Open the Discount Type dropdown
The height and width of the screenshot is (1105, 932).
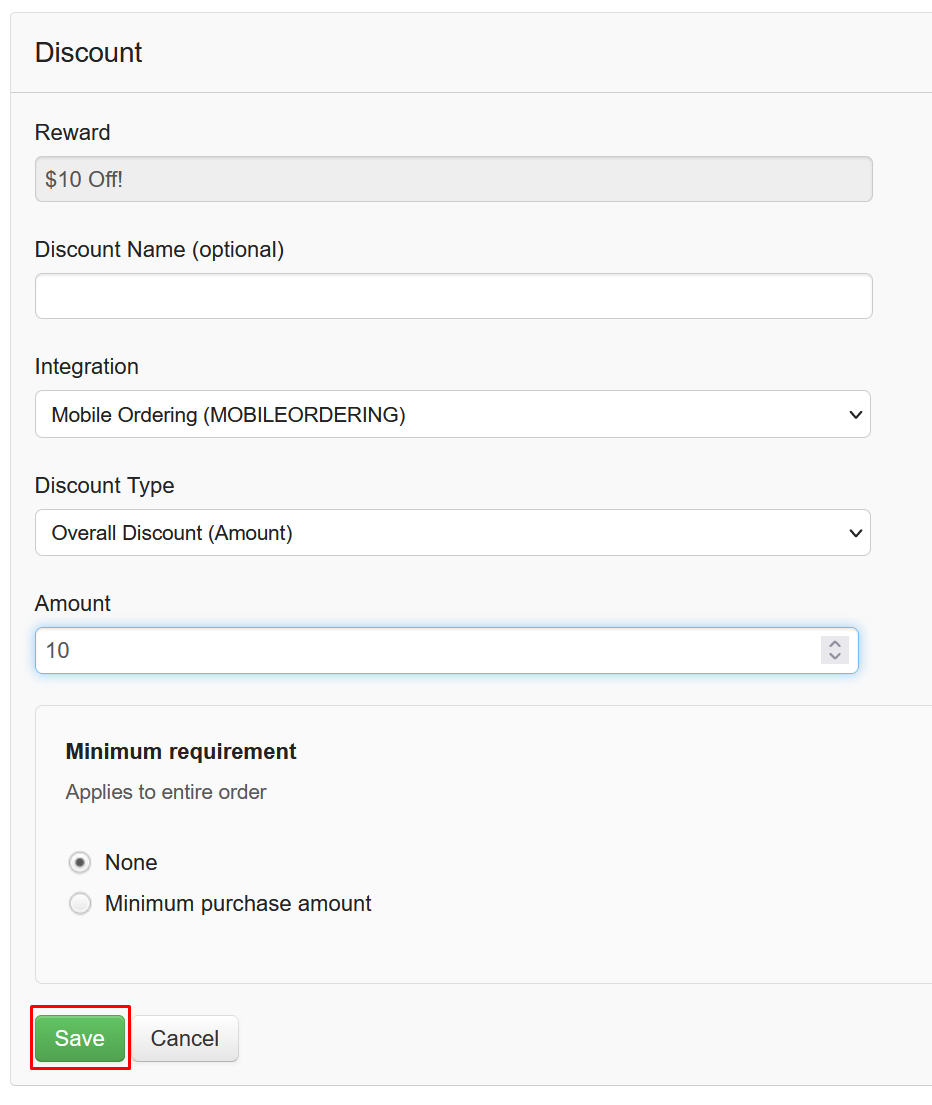click(453, 533)
